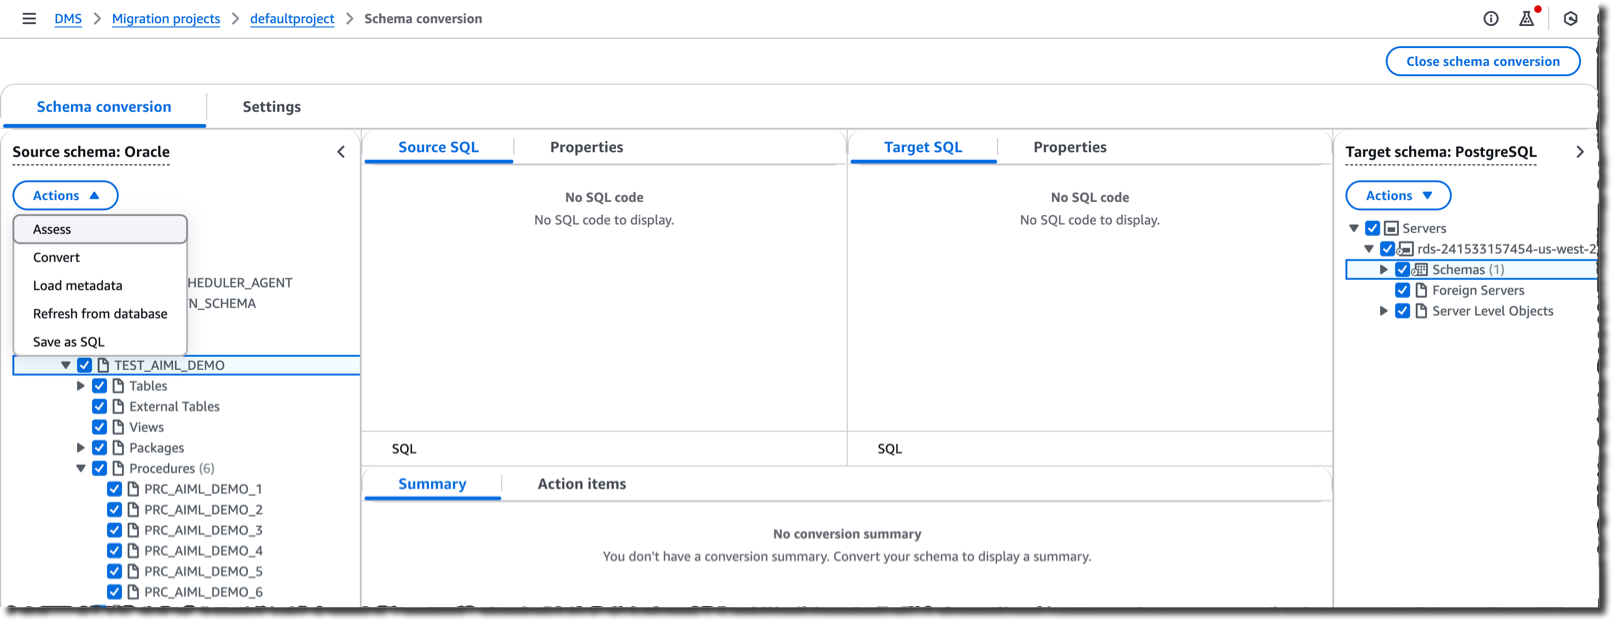This screenshot has width=1612, height=620.
Task: Click the Servers icon in the target tree
Action: pyautogui.click(x=1390, y=227)
